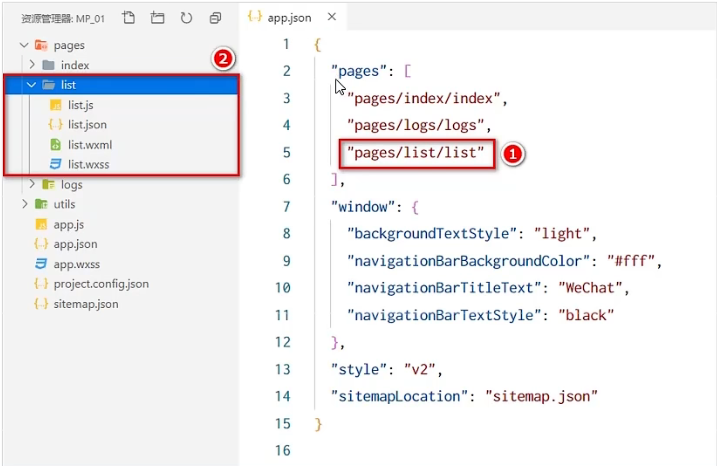
Task: Click the app.json file icon in explorer
Action: point(41,244)
